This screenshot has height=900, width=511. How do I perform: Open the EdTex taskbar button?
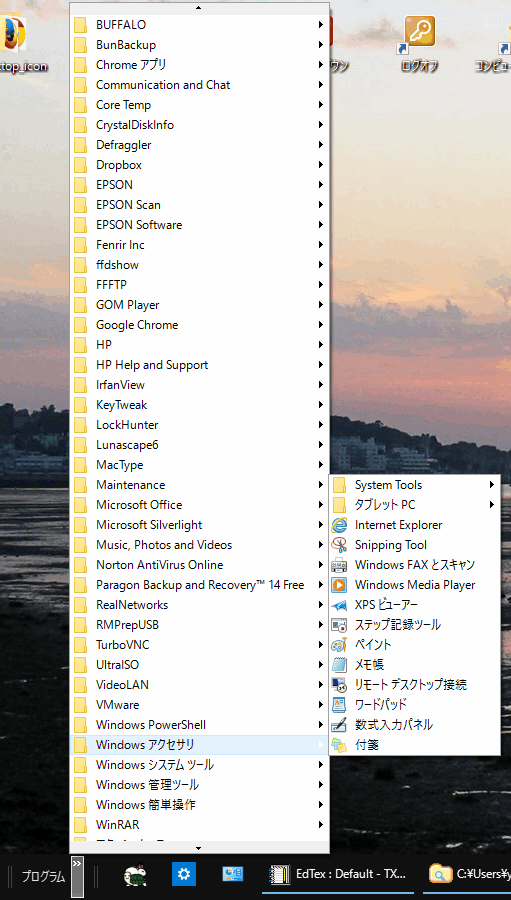click(x=338, y=874)
